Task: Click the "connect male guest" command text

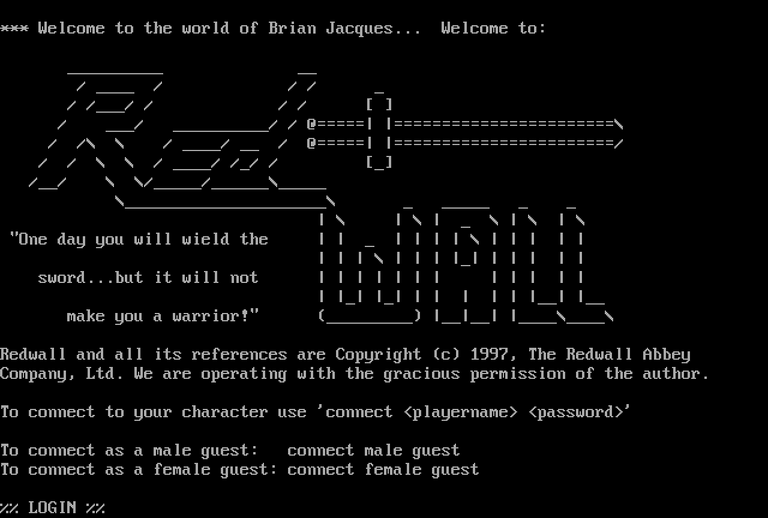Action: 373,450
